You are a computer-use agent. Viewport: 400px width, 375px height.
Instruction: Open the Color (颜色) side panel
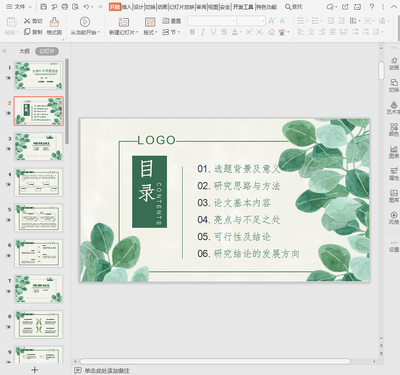394,130
